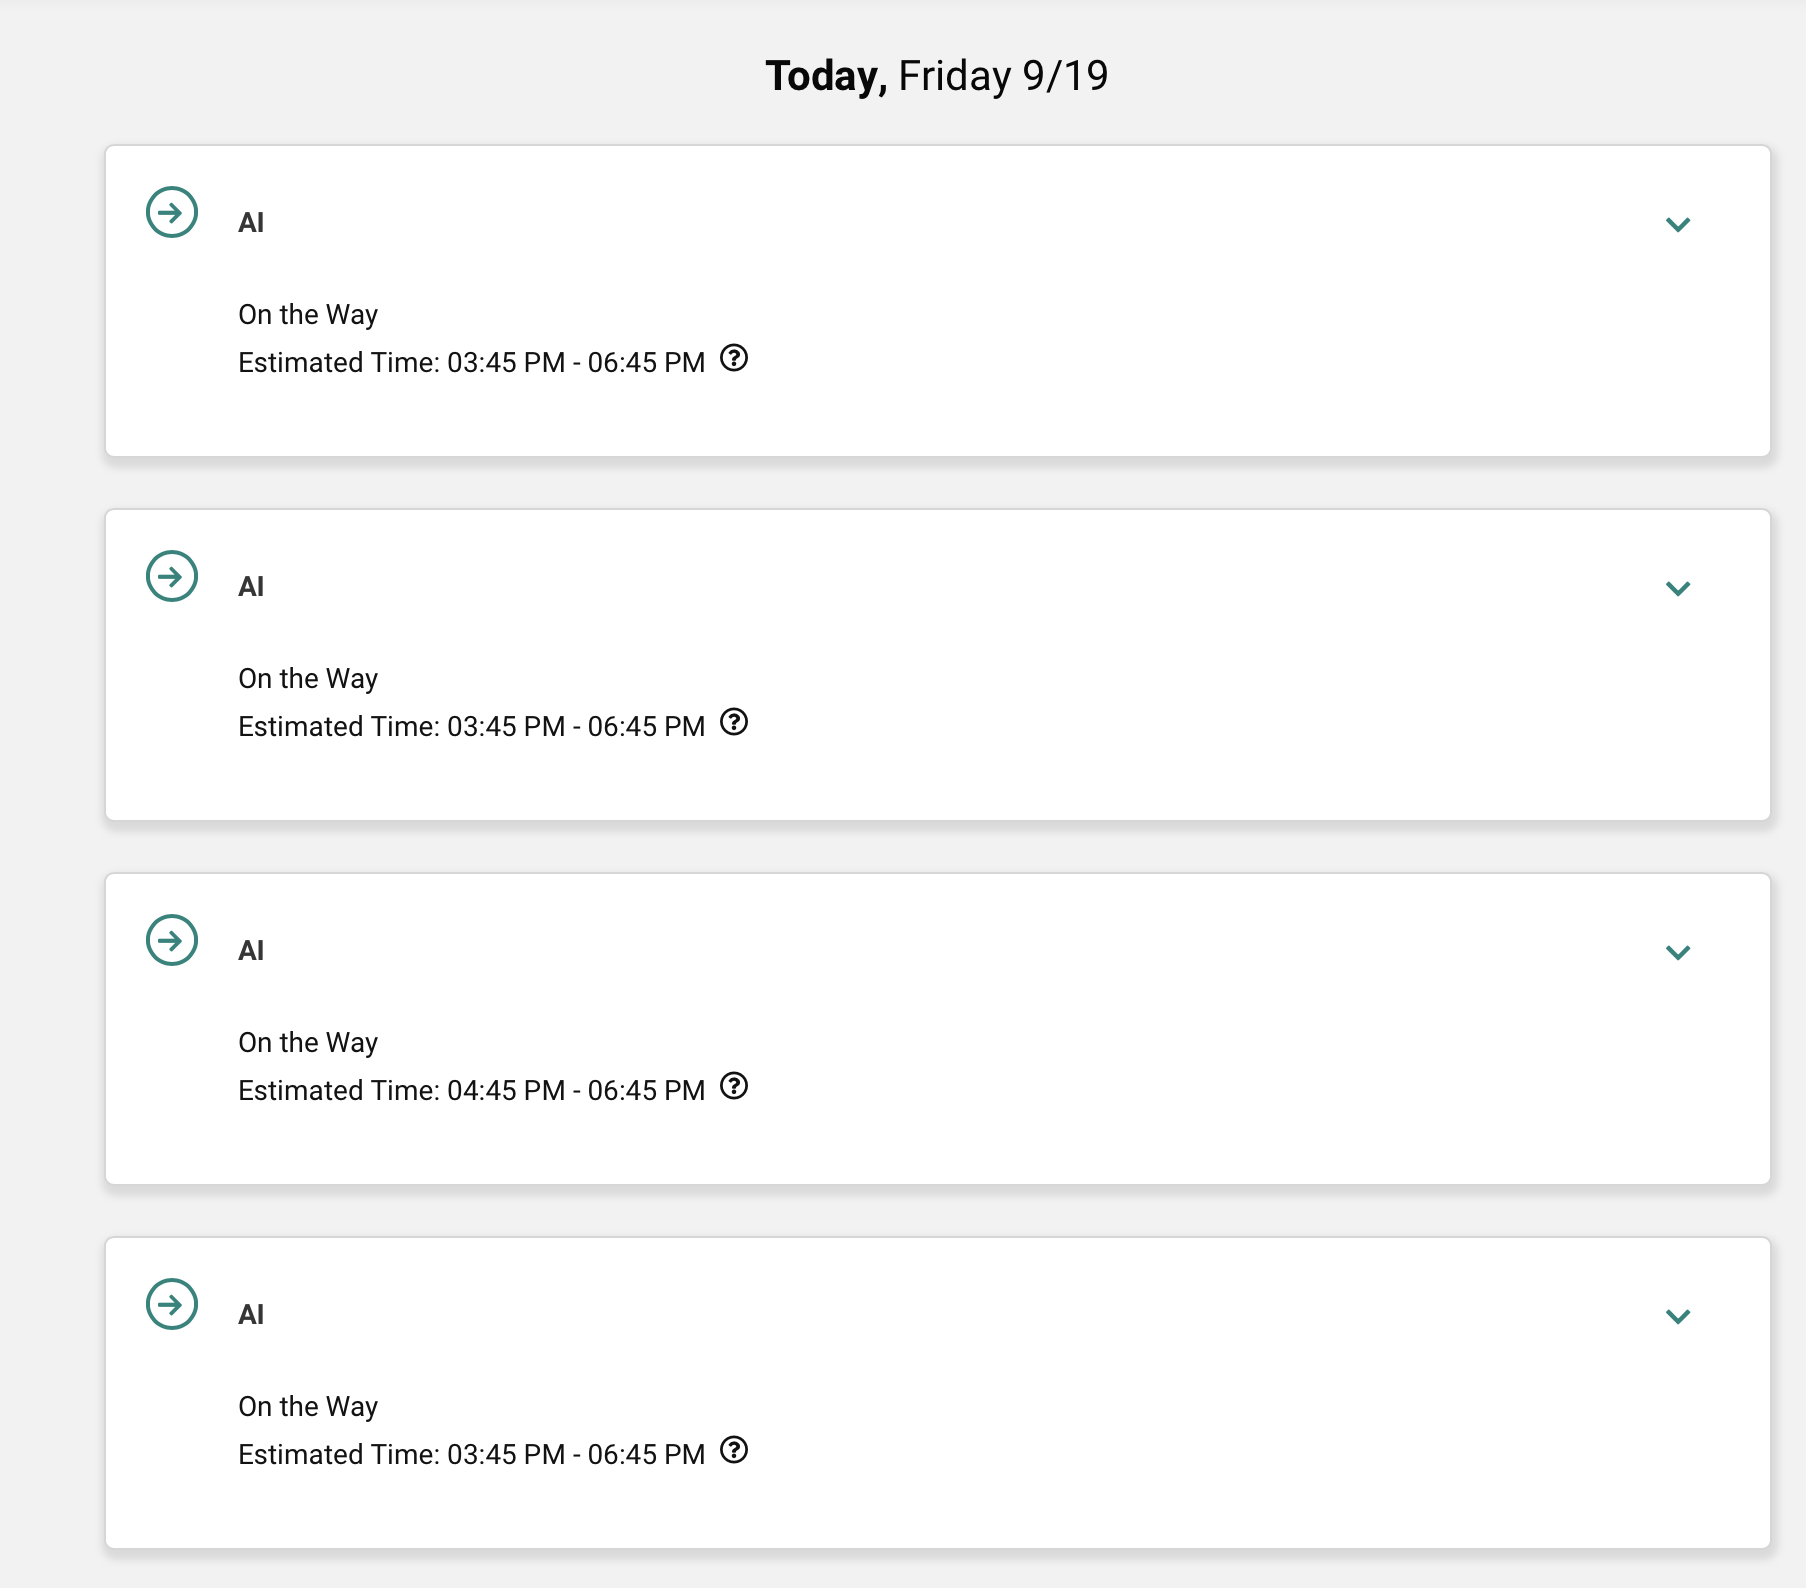Image resolution: width=1806 pixels, height=1588 pixels.
Task: Click the On the Way status on first card
Action: pyautogui.click(x=307, y=313)
